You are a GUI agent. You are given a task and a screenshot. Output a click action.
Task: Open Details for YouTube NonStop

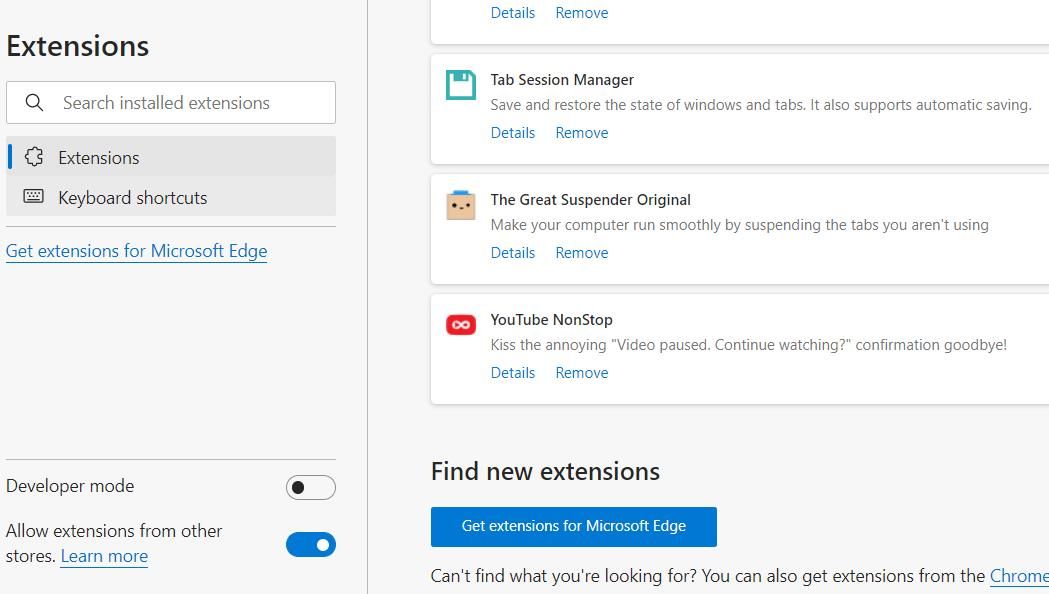[512, 373]
